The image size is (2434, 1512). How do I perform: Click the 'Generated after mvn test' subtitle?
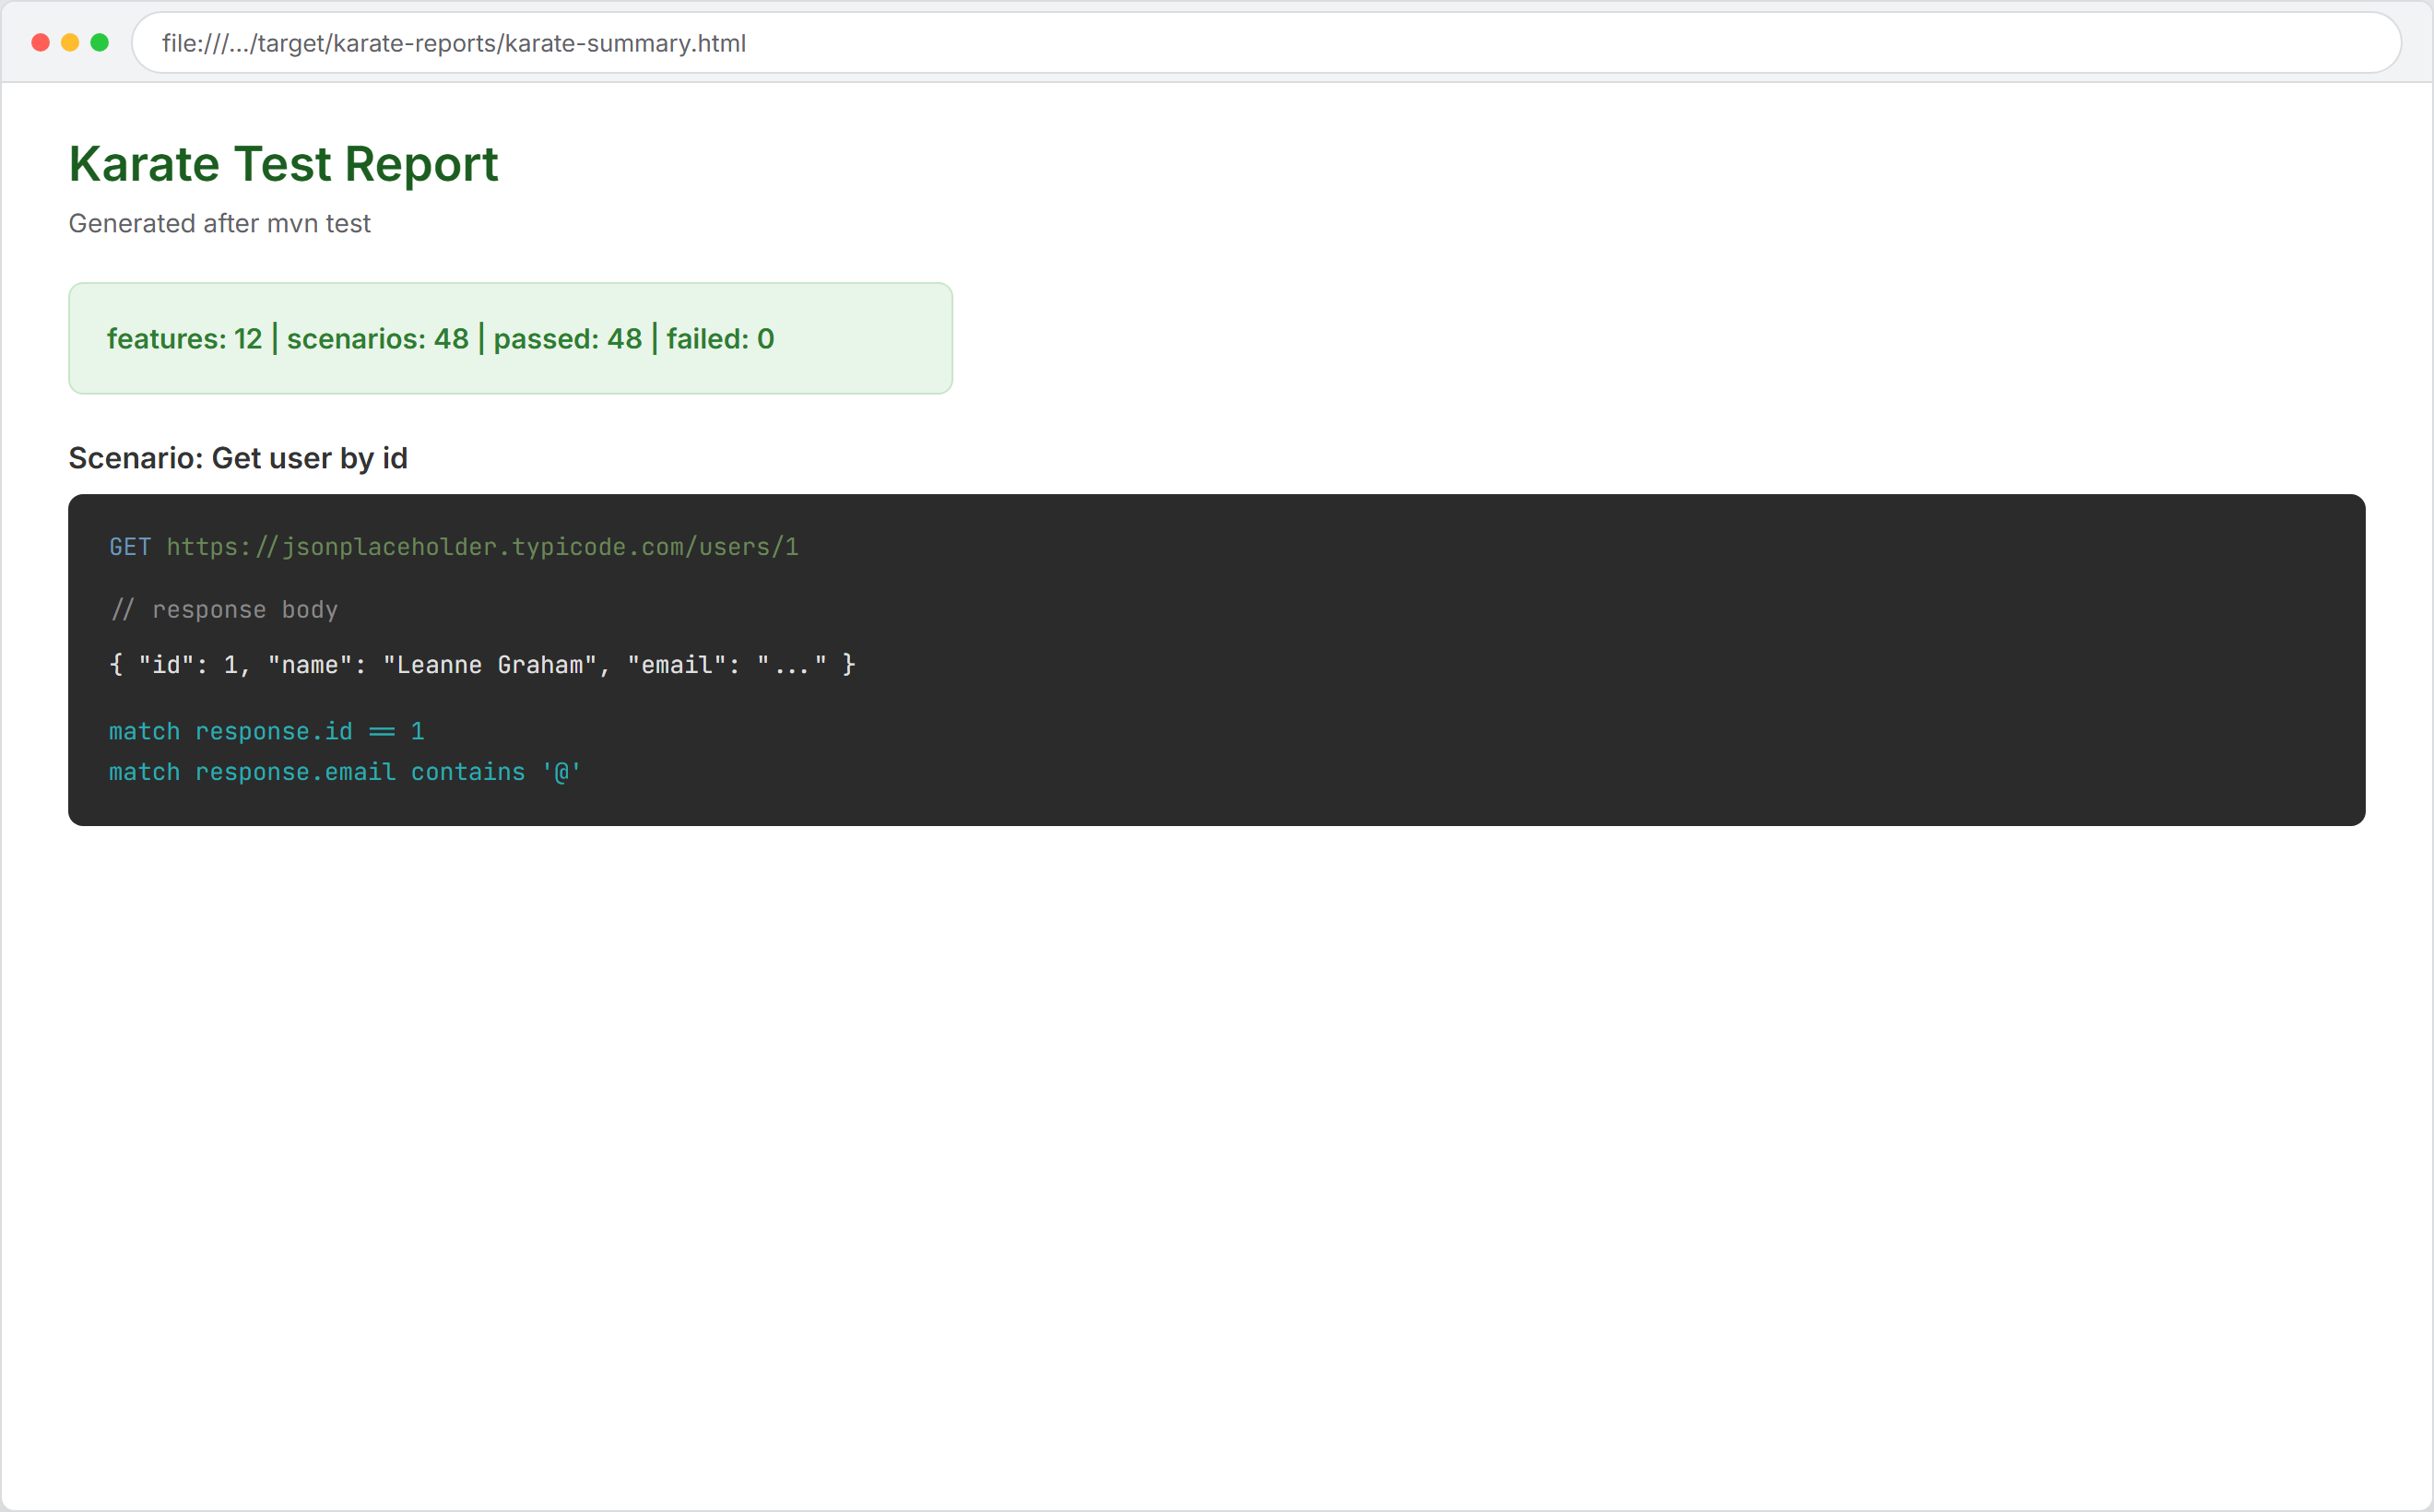[x=219, y=223]
